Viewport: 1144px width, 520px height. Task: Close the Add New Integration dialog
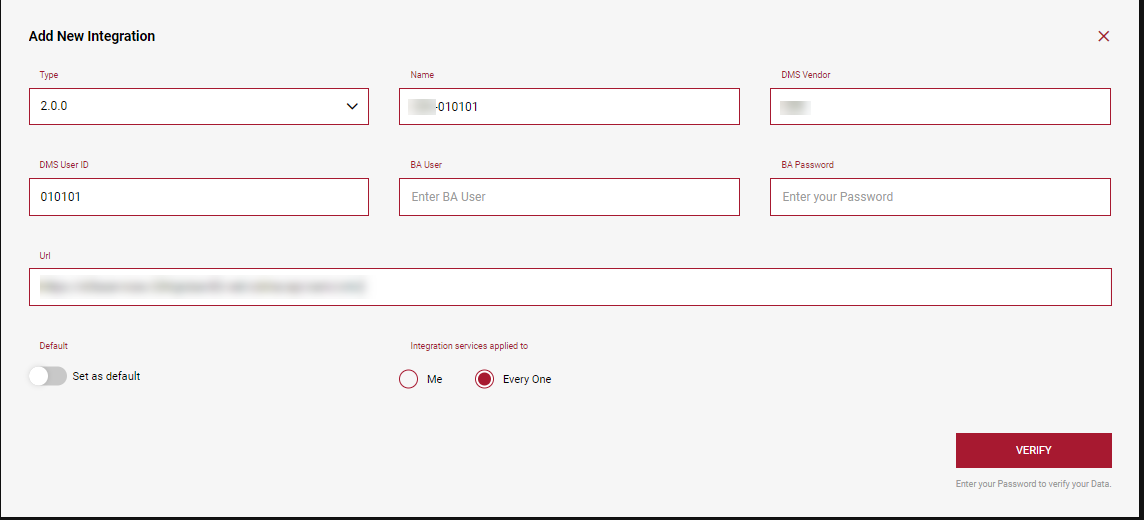1104,36
